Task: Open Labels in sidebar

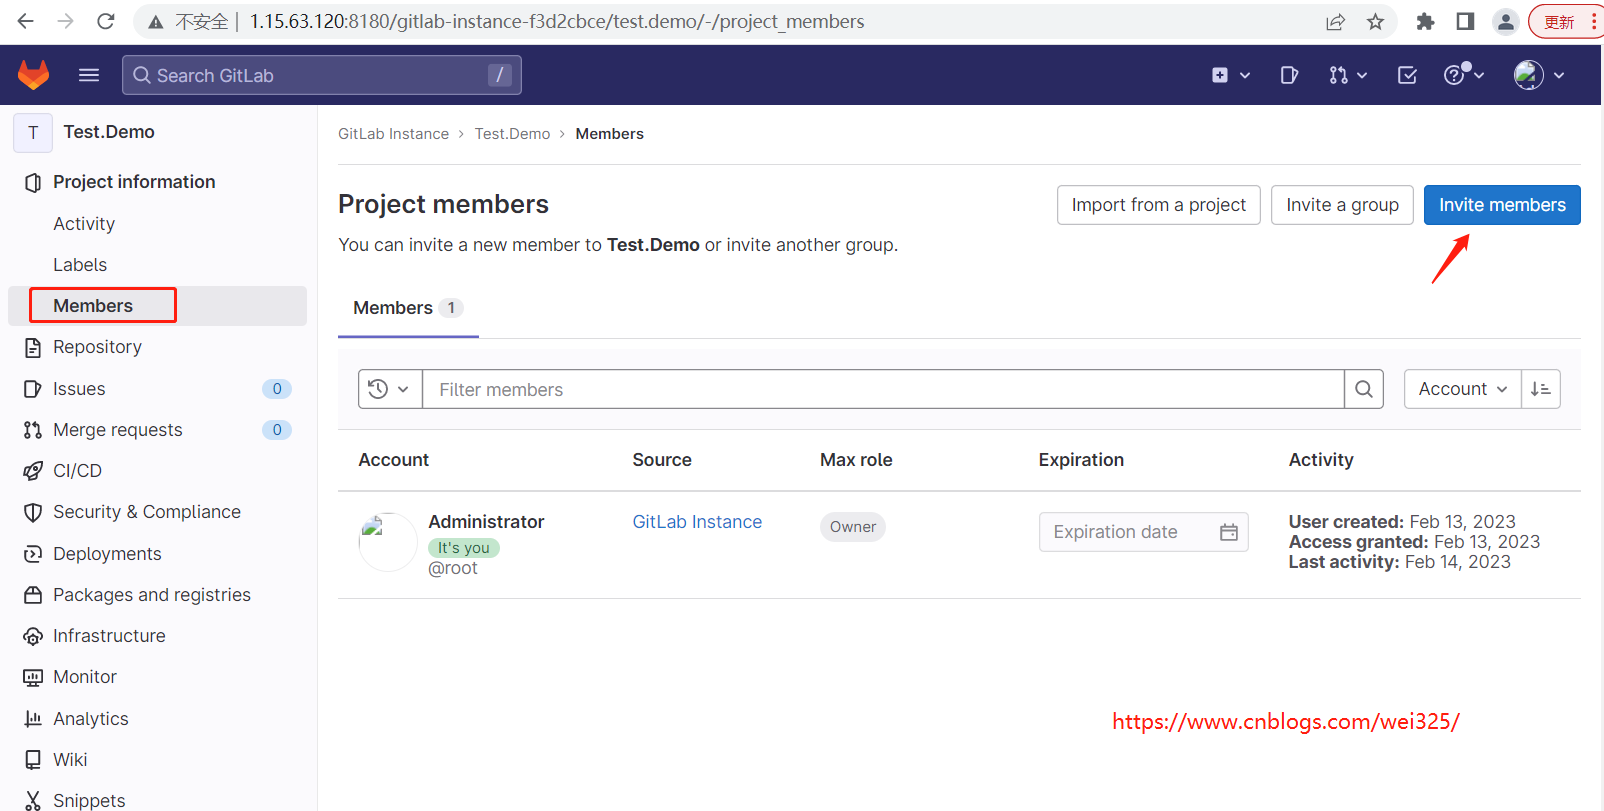Action: 80,265
